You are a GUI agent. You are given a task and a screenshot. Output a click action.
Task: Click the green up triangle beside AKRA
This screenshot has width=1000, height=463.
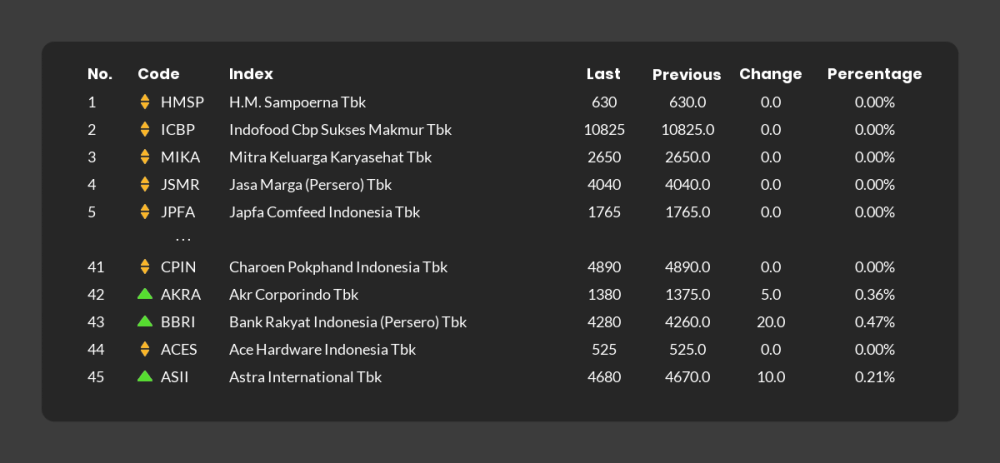(x=145, y=295)
